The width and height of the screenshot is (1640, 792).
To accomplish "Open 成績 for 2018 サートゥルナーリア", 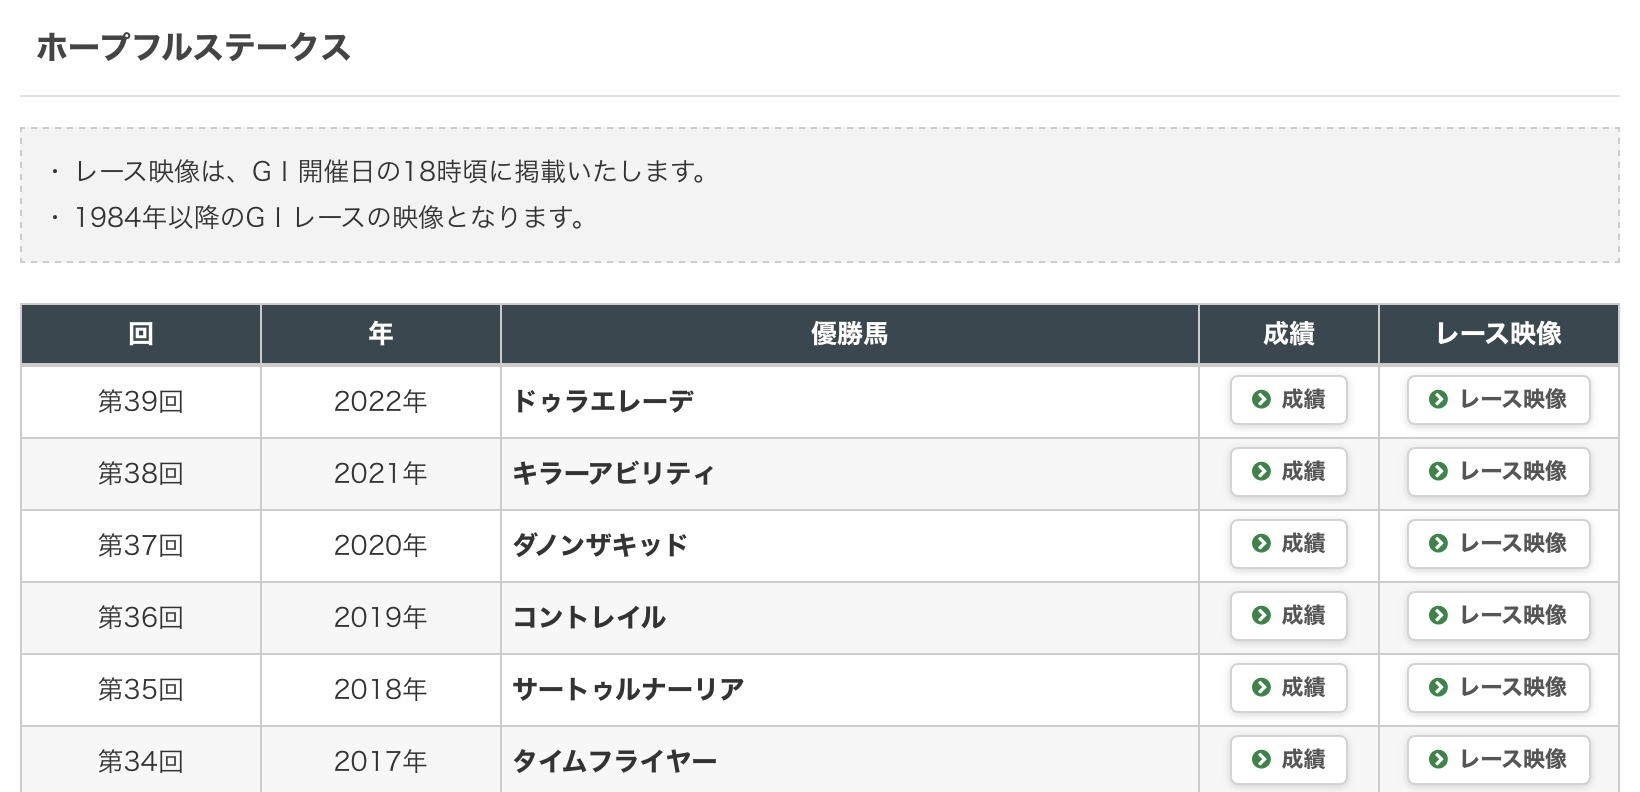I will 1288,688.
